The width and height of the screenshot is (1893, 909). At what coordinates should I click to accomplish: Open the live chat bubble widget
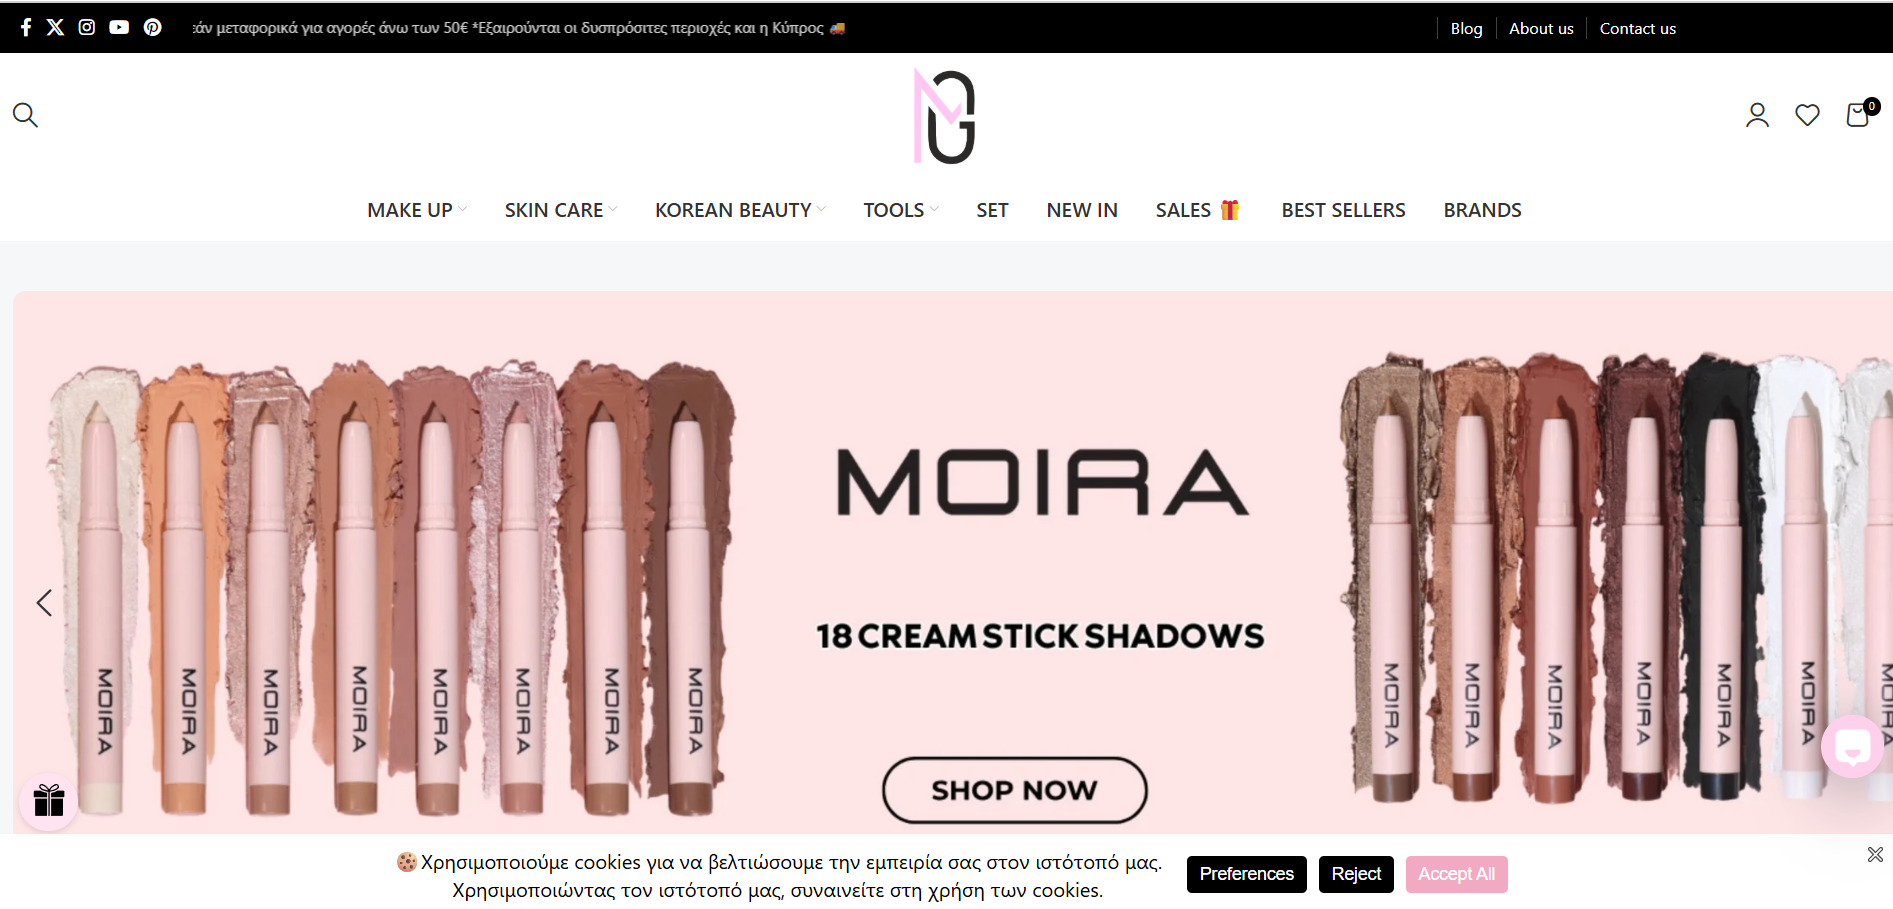coord(1853,747)
